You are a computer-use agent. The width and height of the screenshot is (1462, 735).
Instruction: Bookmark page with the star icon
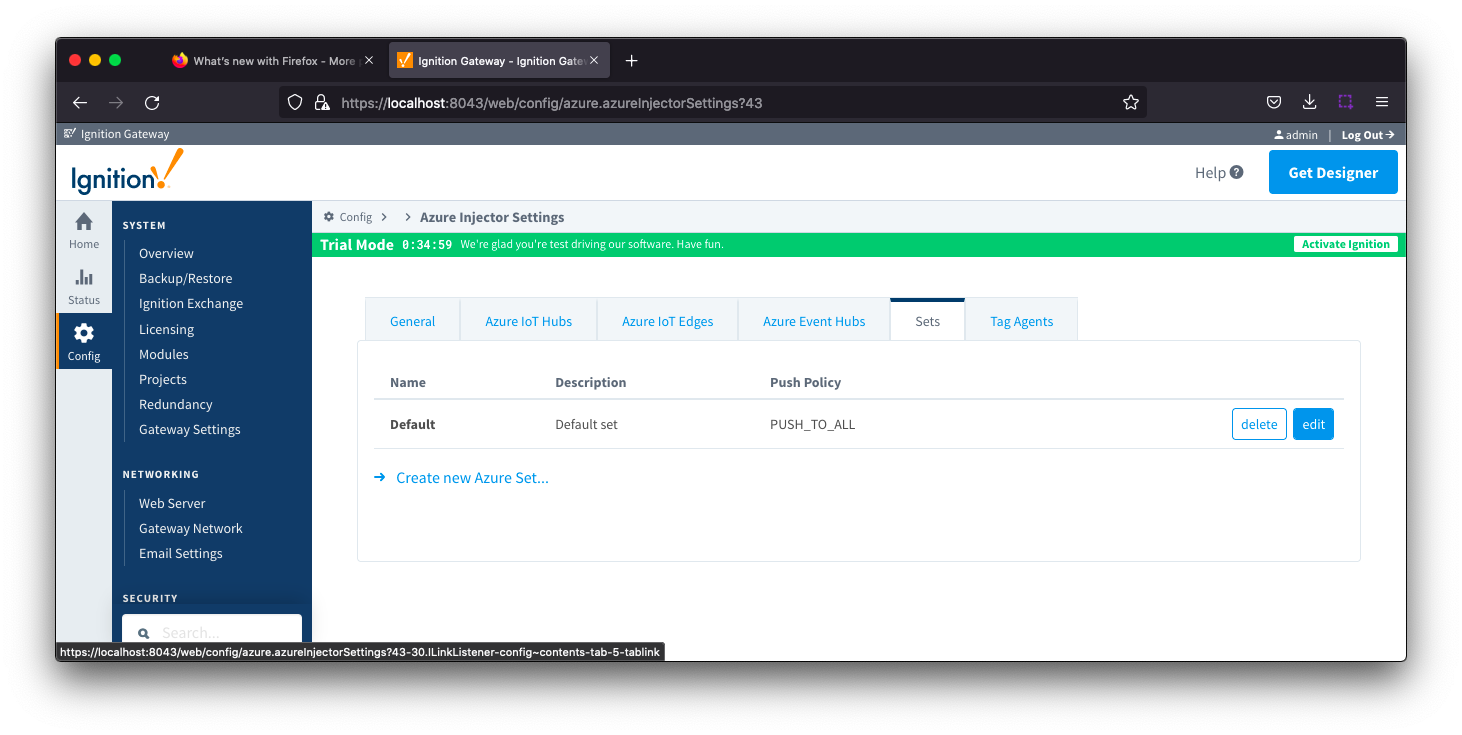(x=1130, y=102)
